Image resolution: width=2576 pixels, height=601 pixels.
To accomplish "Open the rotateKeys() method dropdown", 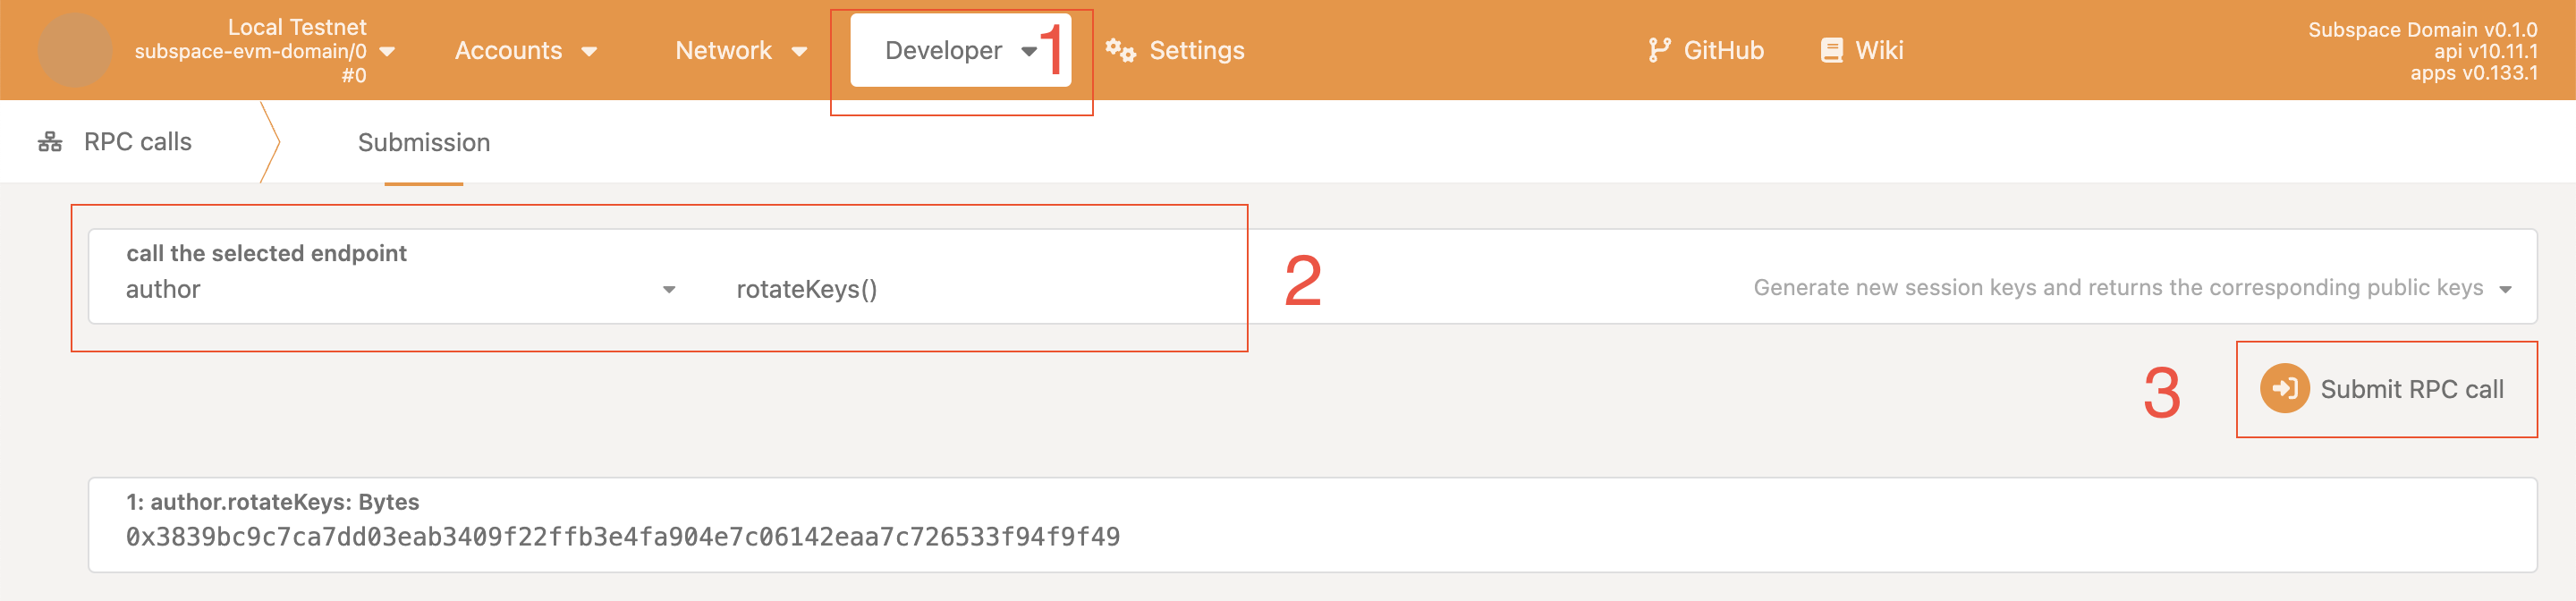I will point(1620,289).
